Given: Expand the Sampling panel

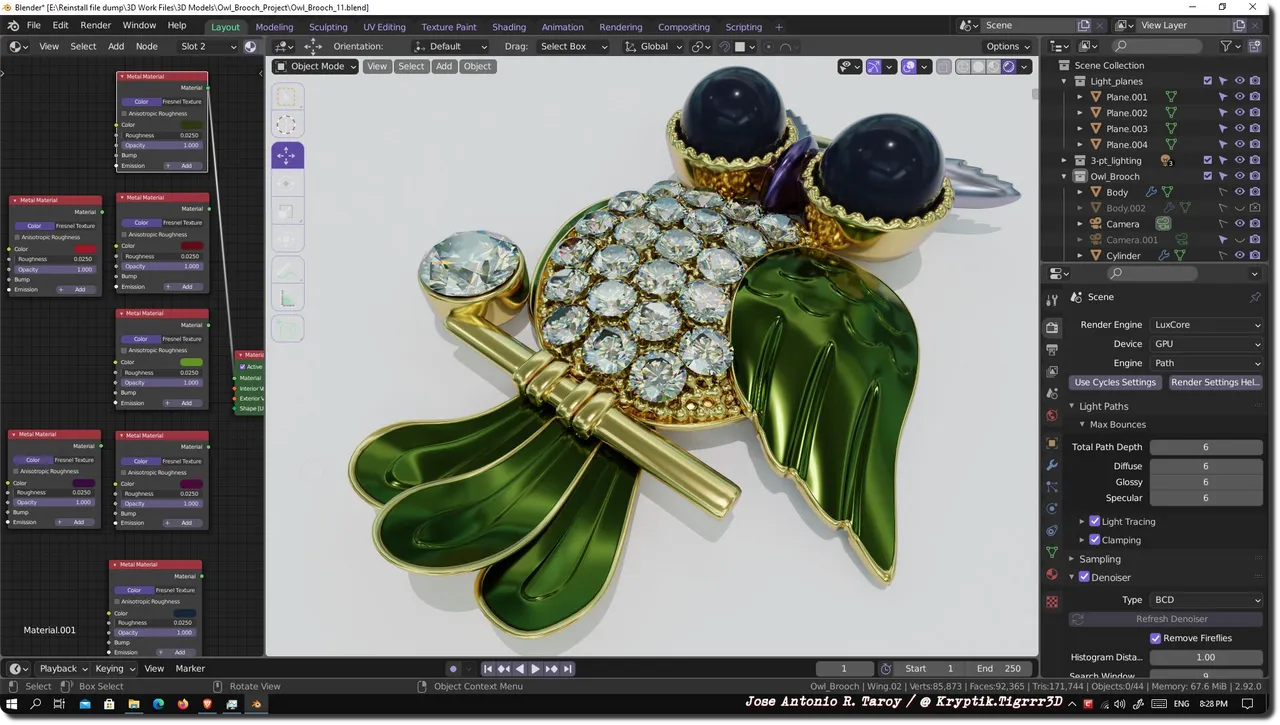Looking at the screenshot, I should 1100,559.
